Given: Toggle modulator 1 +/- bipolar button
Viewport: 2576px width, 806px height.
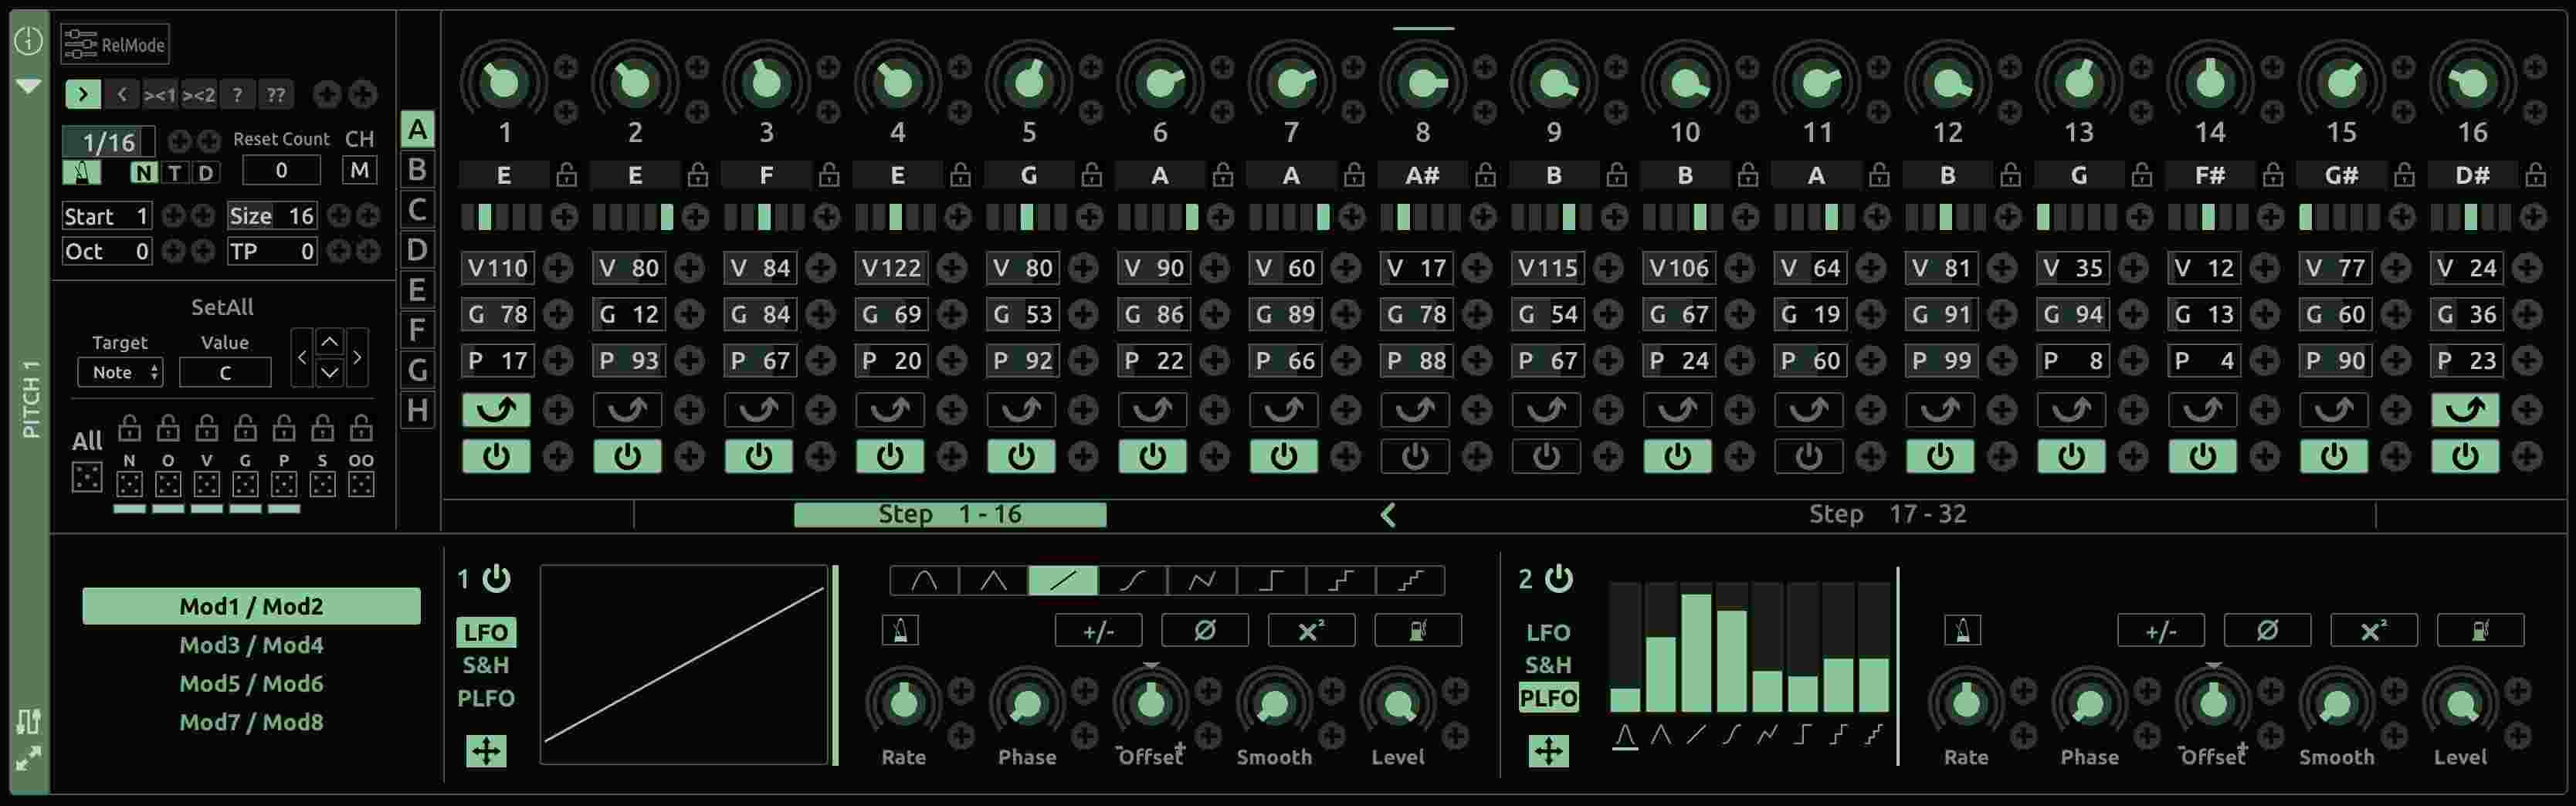Looking at the screenshot, I should coord(1098,631).
